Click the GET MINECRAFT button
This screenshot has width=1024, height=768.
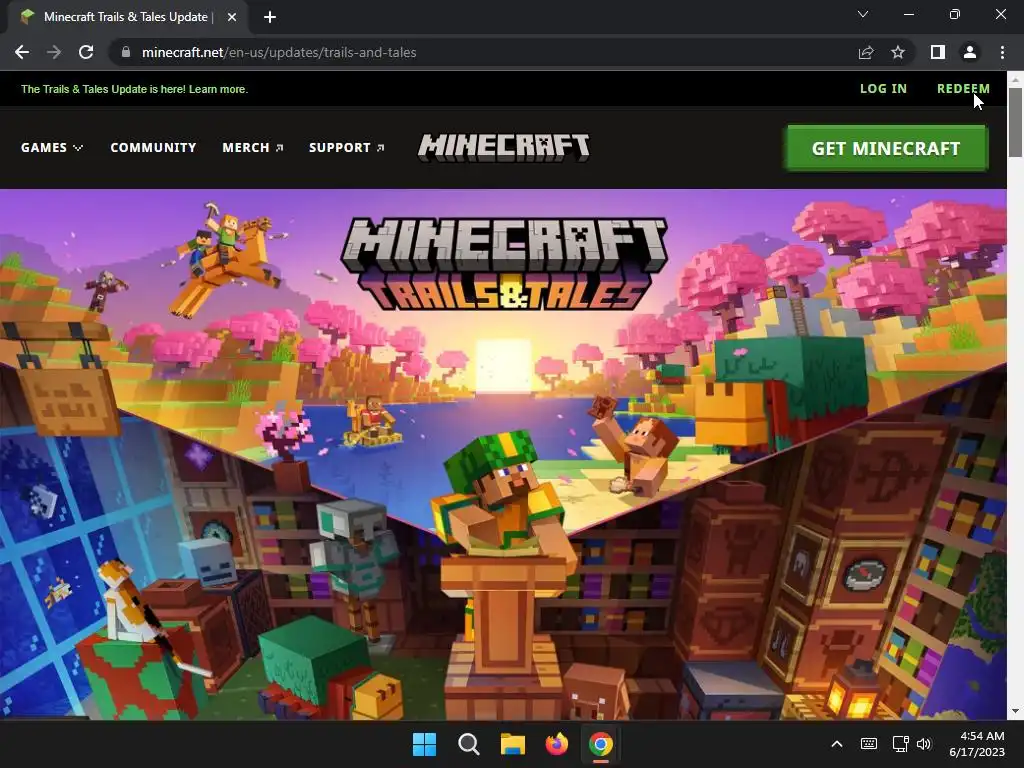pos(886,148)
